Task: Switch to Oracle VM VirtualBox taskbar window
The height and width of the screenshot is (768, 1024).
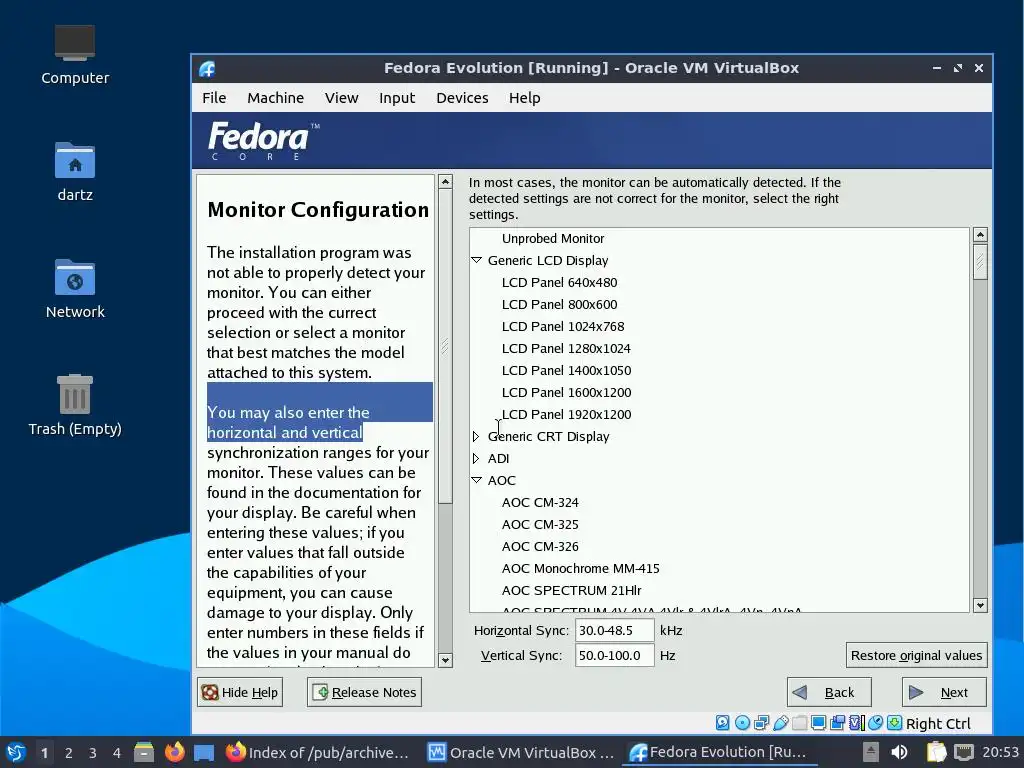Action: 521,752
